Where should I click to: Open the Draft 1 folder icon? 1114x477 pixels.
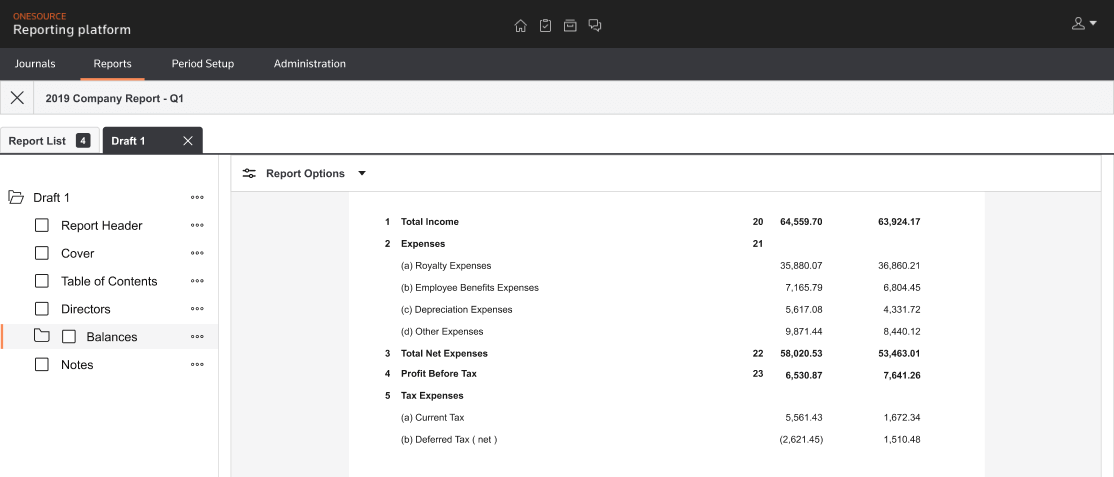click(16, 198)
